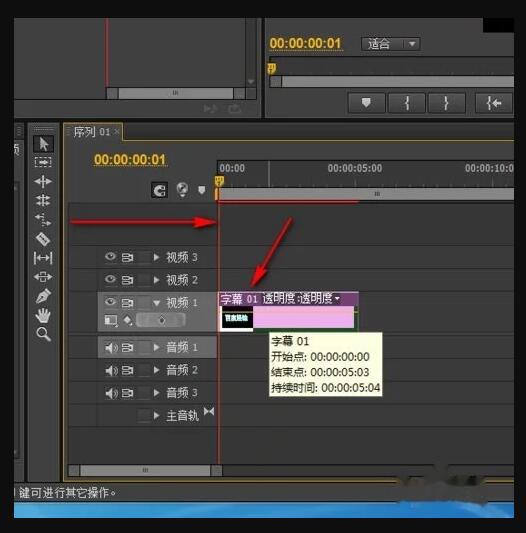Select the Ripple Edit tool
This screenshot has width=526, height=533.
tap(43, 181)
